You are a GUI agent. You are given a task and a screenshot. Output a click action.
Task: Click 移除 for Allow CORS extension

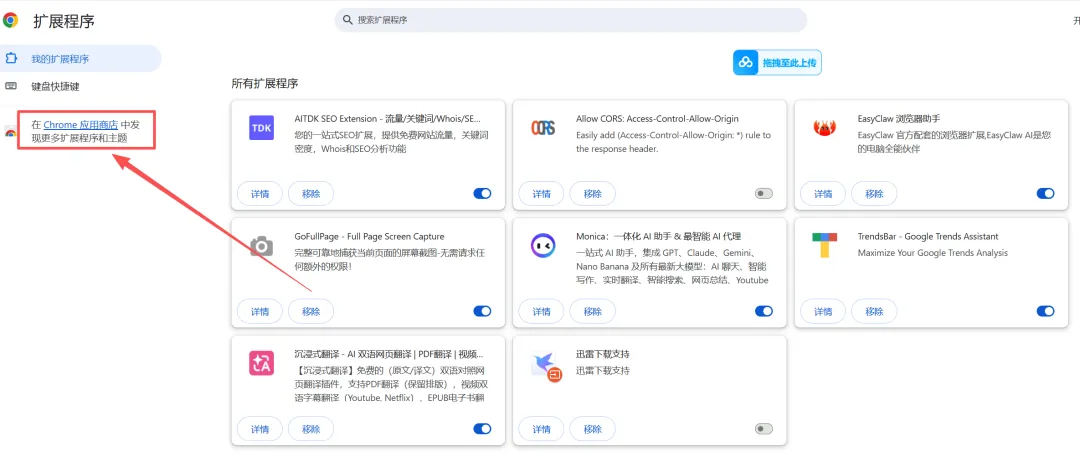click(592, 194)
